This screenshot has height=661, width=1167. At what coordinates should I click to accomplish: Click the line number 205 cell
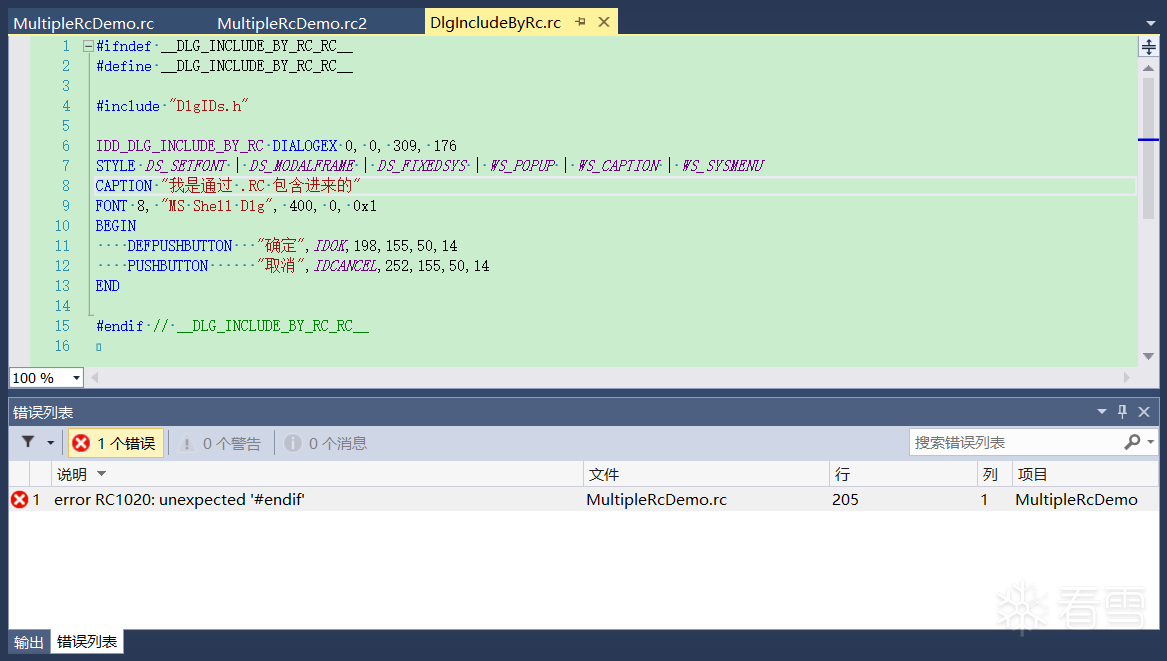(845, 499)
